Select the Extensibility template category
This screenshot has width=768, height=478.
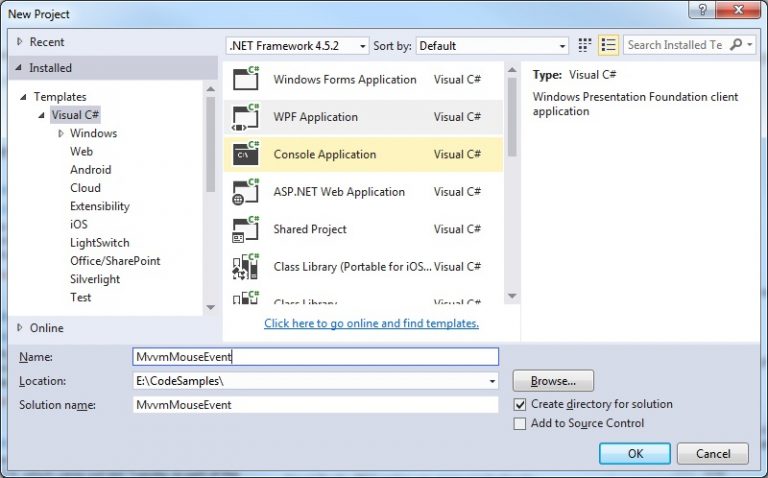[99, 206]
